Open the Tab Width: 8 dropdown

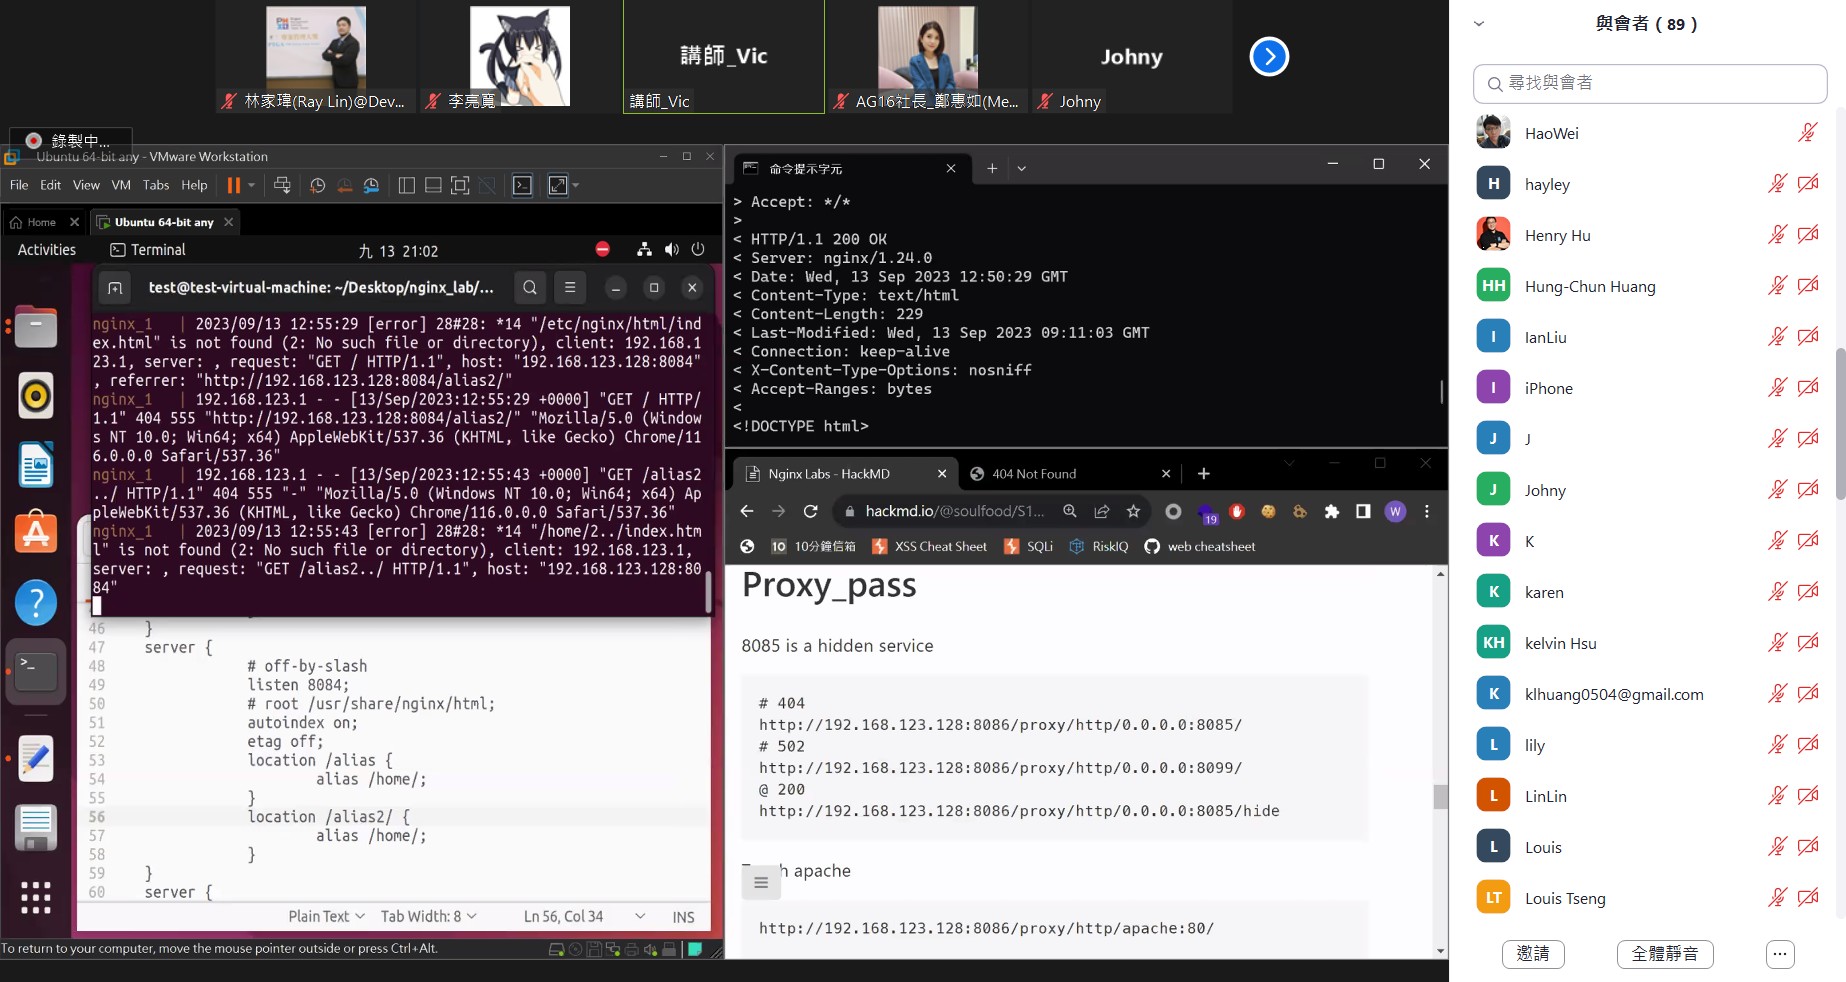click(x=428, y=916)
